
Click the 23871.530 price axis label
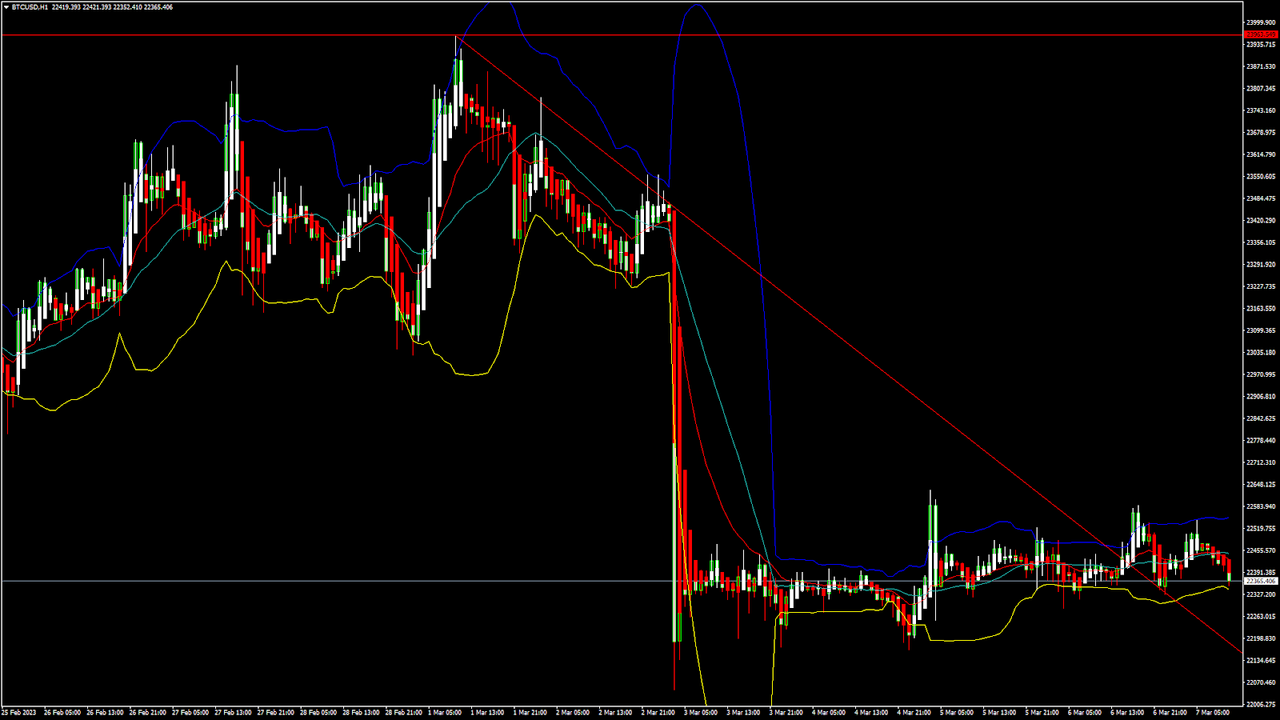pyautogui.click(x=1260, y=66)
